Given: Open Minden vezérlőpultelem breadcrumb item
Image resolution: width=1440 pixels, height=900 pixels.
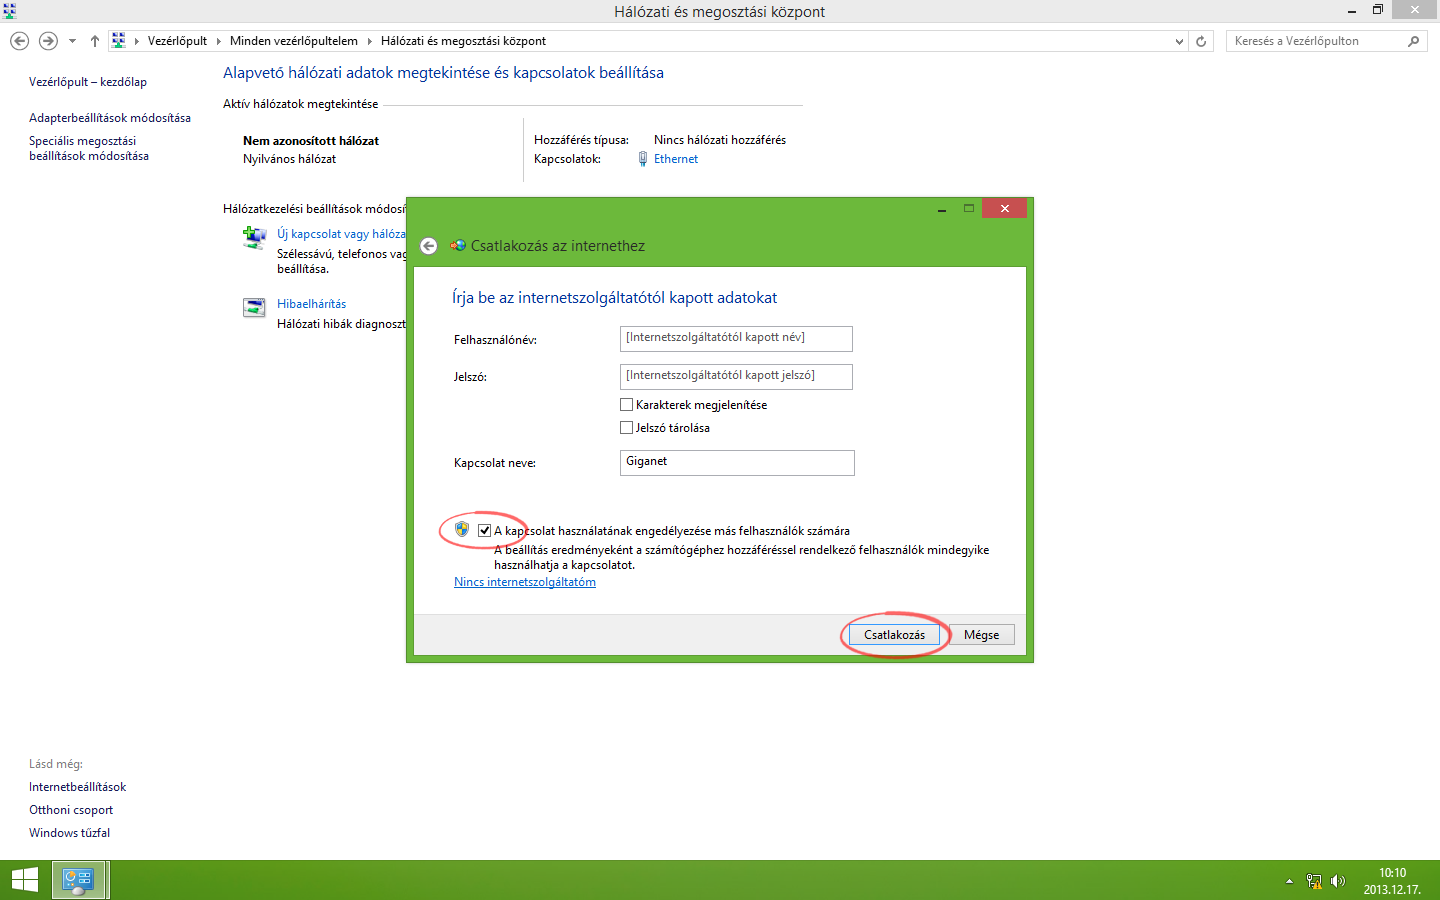Looking at the screenshot, I should [295, 41].
